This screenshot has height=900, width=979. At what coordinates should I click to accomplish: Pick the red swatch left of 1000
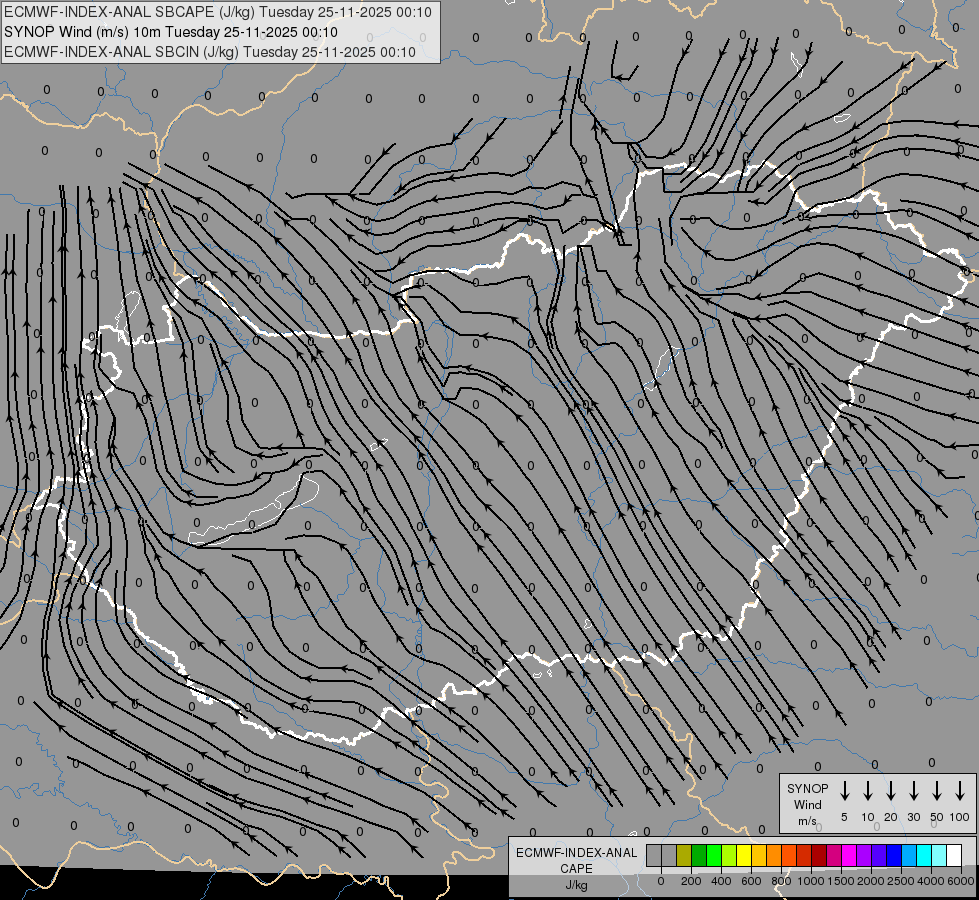(x=804, y=855)
